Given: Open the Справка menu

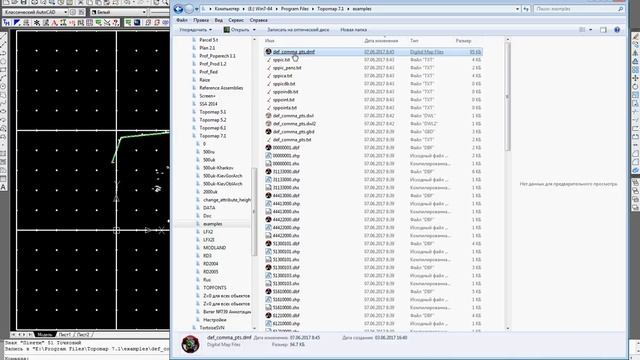Looking at the screenshot, I should click(x=259, y=20).
